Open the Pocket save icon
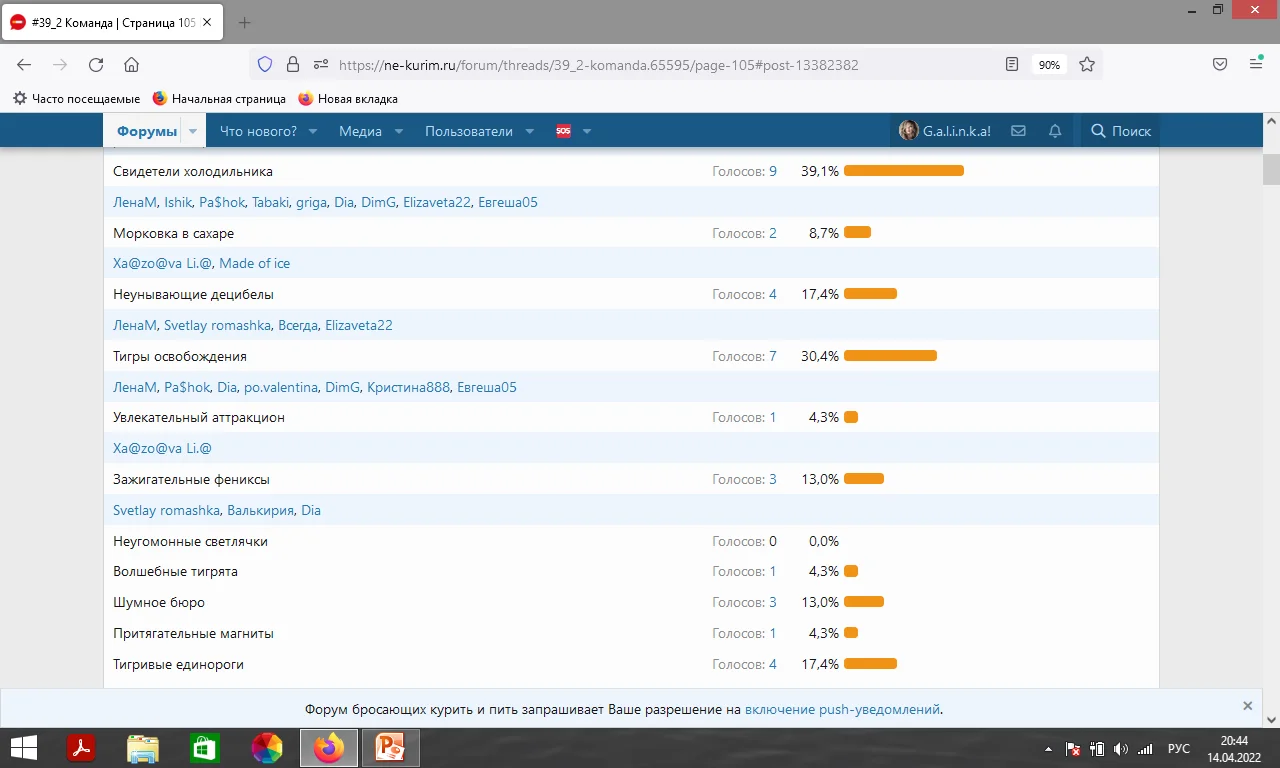 point(1220,65)
